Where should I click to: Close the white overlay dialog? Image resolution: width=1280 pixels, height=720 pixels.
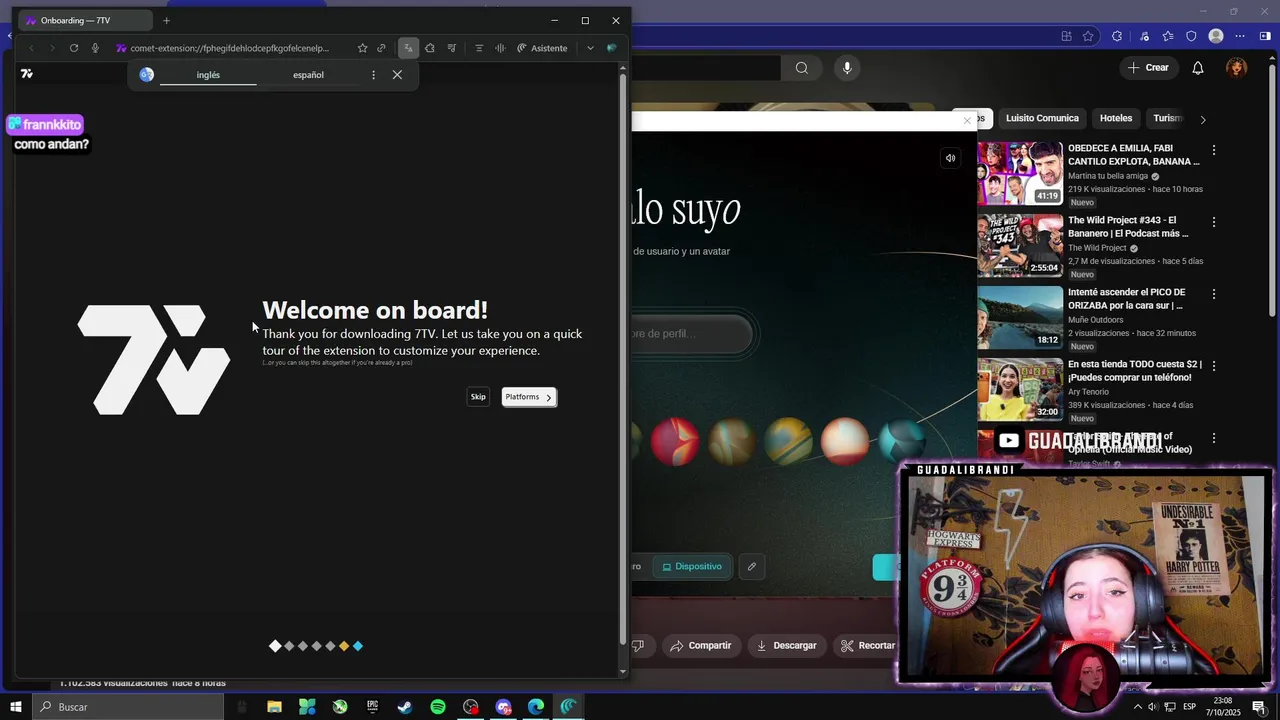[x=967, y=121]
